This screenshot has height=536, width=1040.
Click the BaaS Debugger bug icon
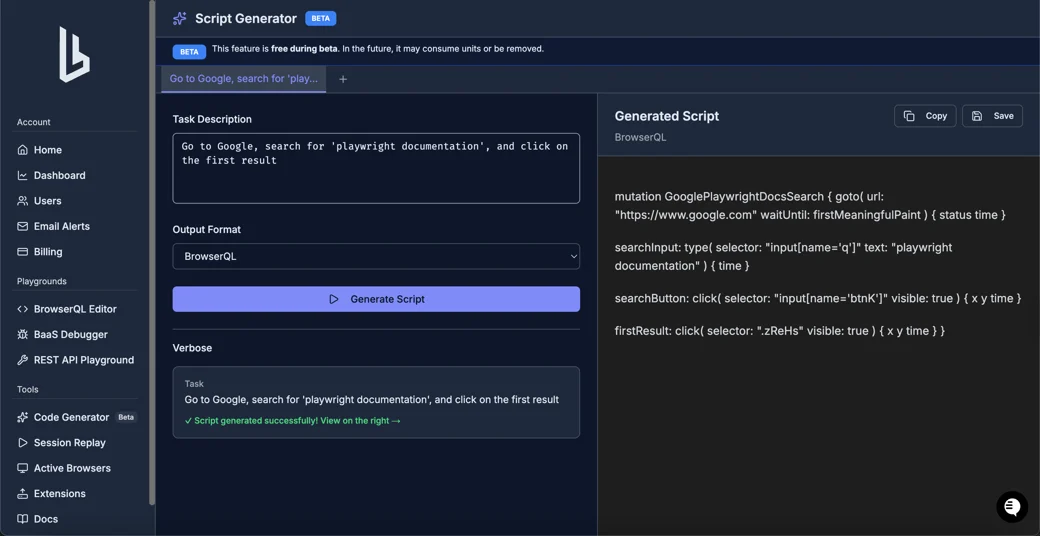click(x=23, y=334)
